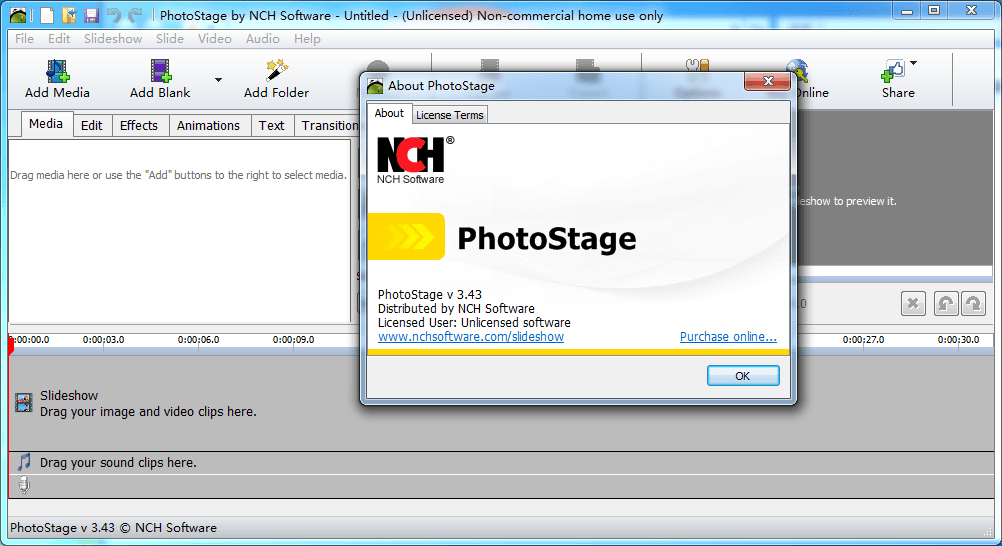The width and height of the screenshot is (1002, 546).
Task: Click the 0:00:06.0 timeline ruler mark
Action: point(198,339)
